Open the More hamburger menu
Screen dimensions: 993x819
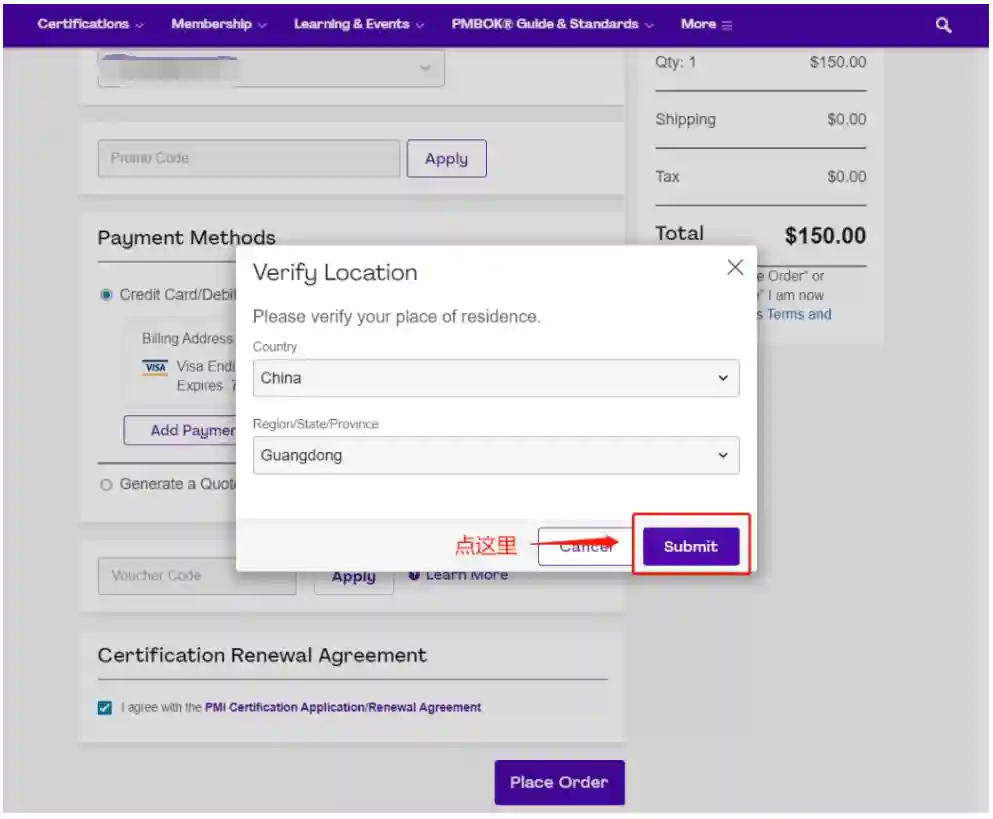[706, 24]
